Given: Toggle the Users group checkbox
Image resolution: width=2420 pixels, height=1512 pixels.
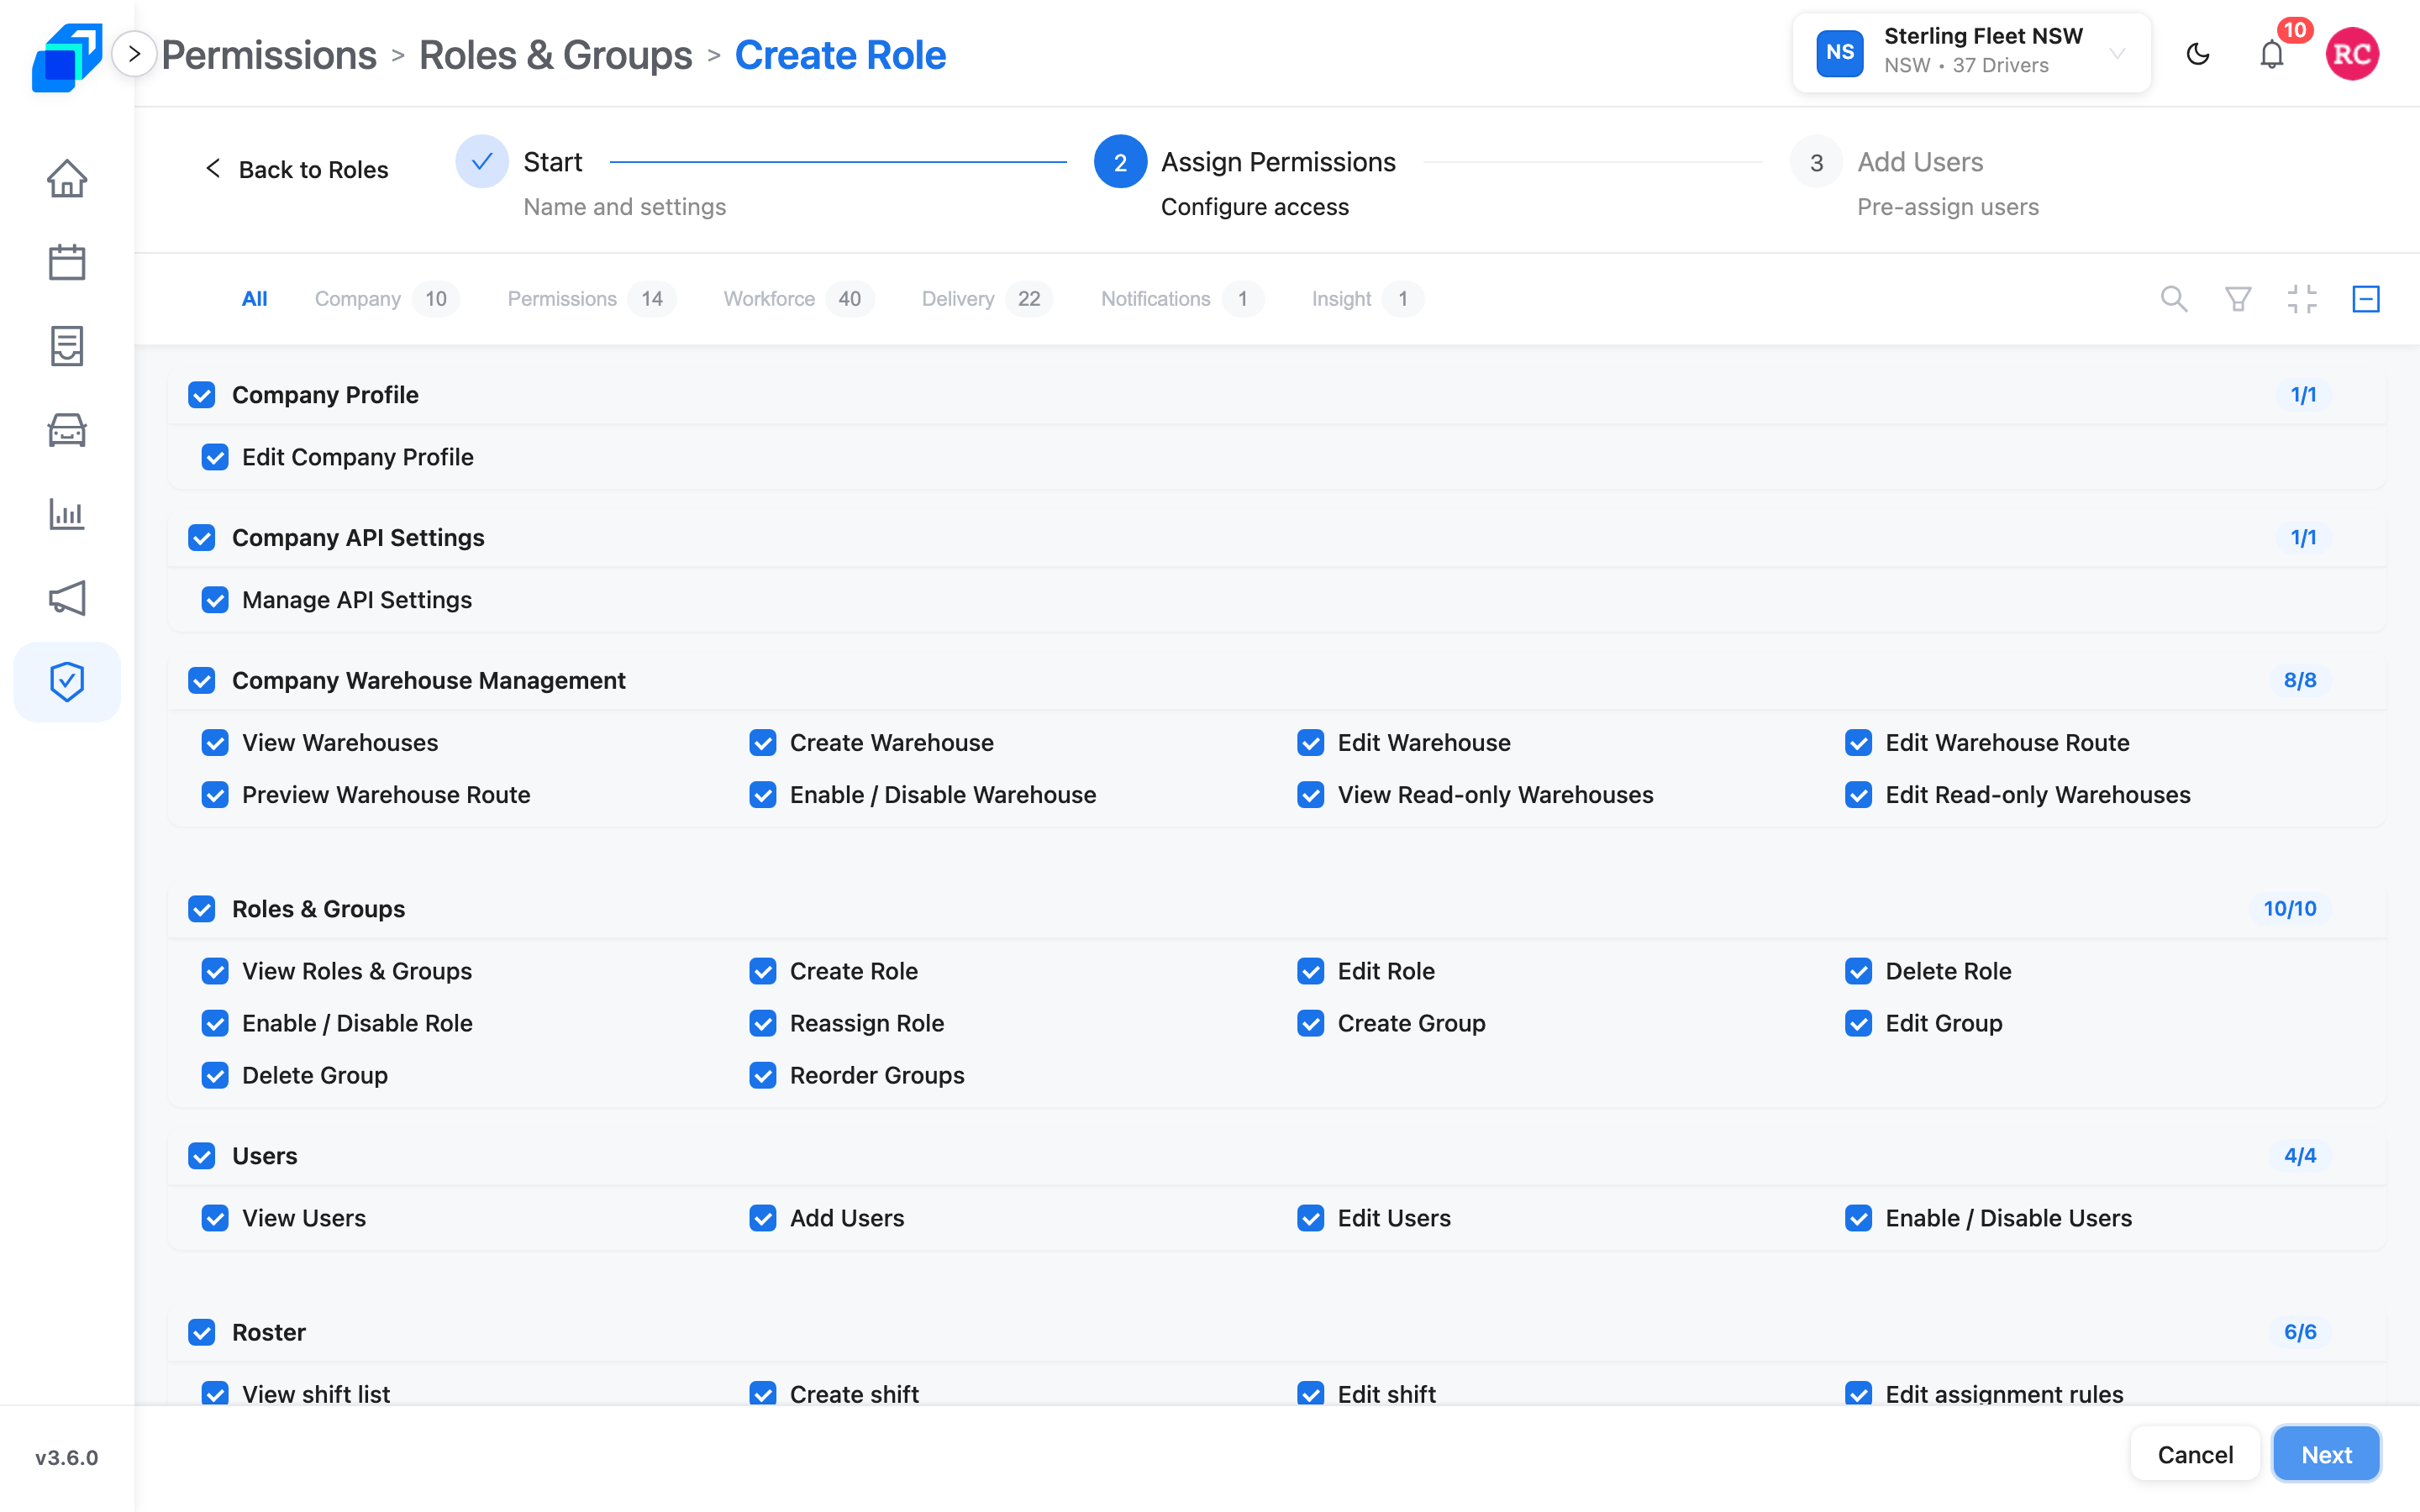Looking at the screenshot, I should (x=202, y=1156).
